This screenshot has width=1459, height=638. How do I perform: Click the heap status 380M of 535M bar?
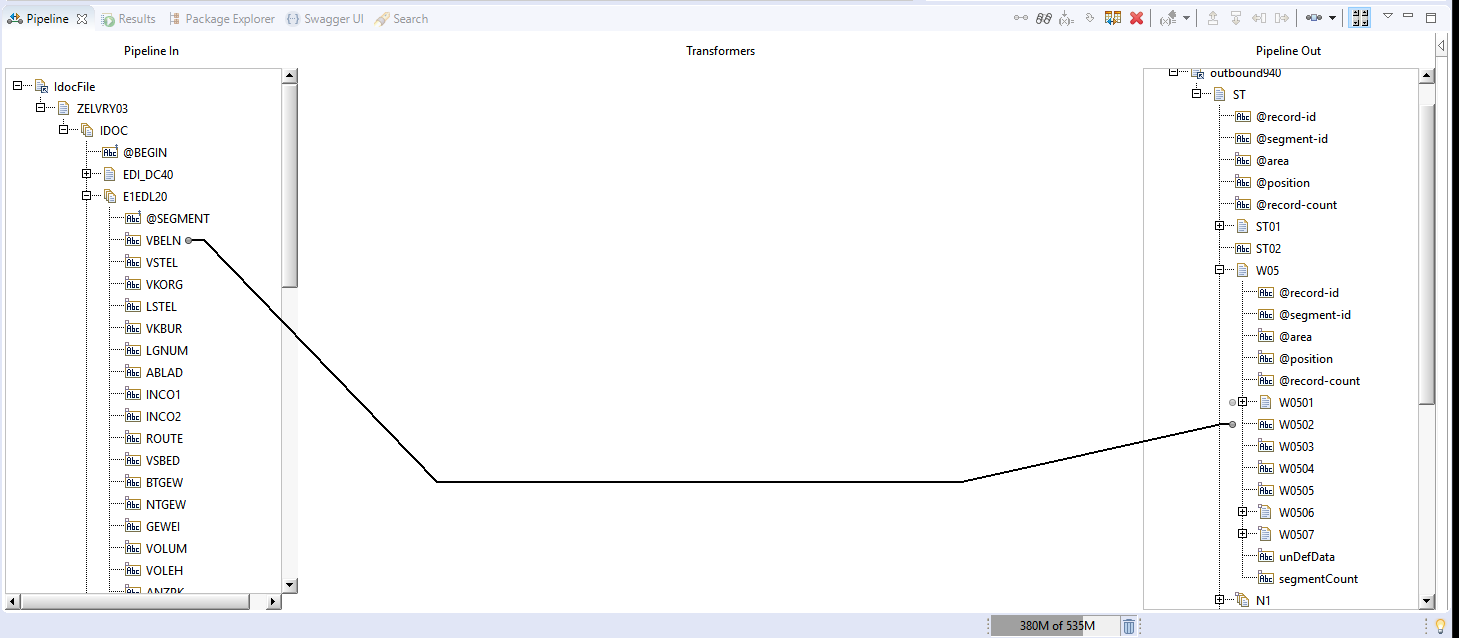[1056, 626]
